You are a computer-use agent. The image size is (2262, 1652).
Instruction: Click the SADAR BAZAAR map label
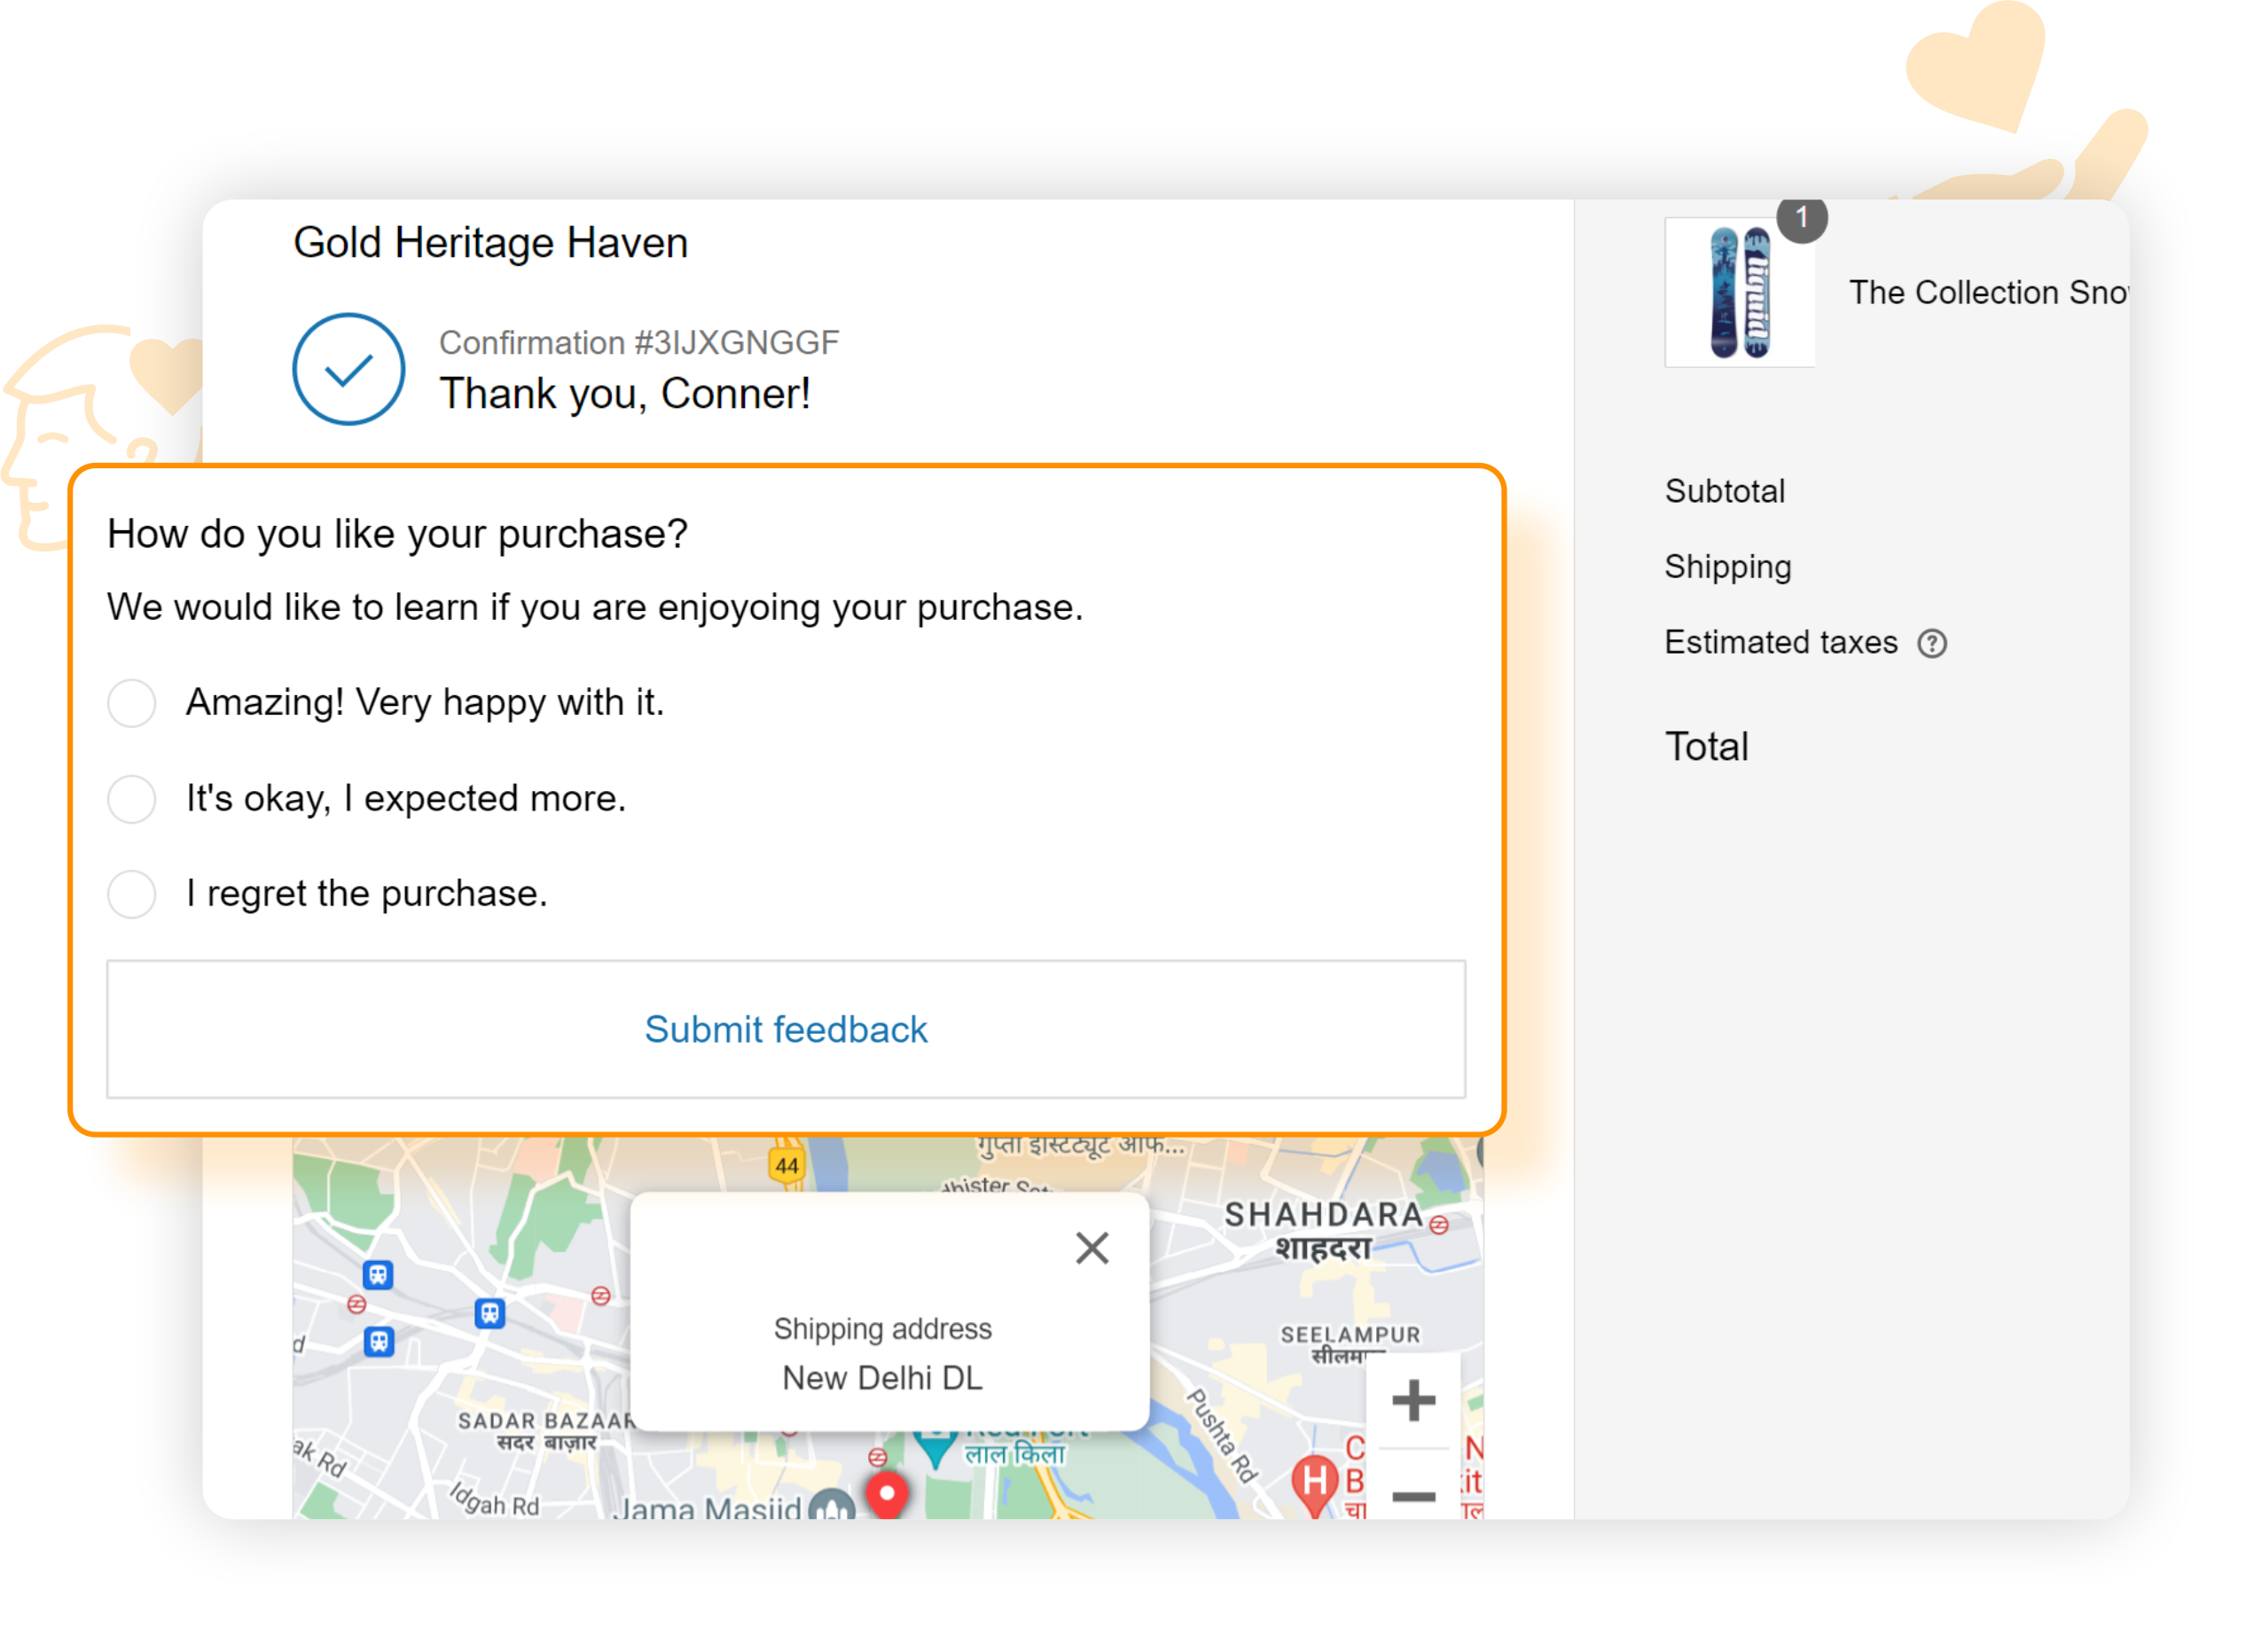point(546,1421)
